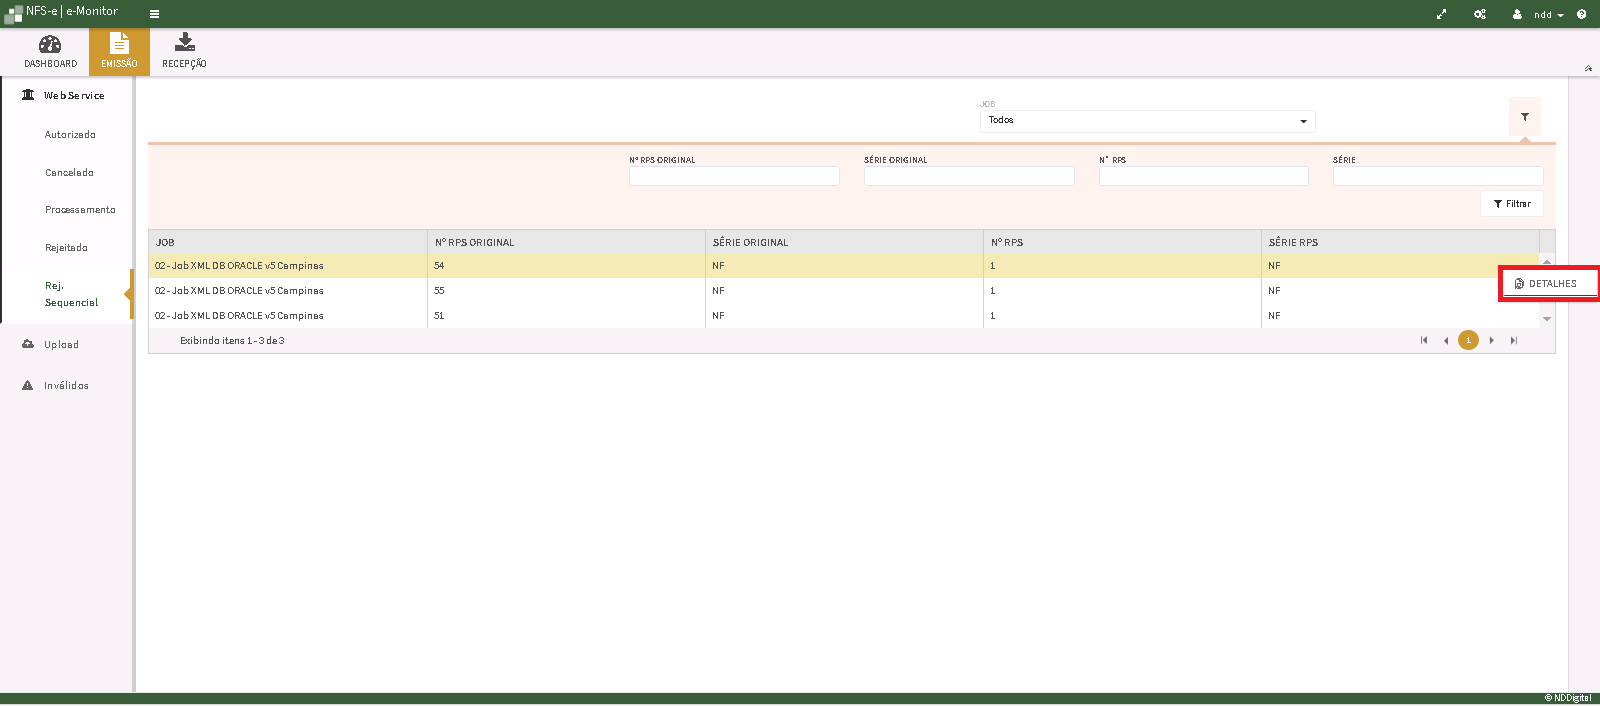Toggle the funnel filter panel icon

(1524, 117)
